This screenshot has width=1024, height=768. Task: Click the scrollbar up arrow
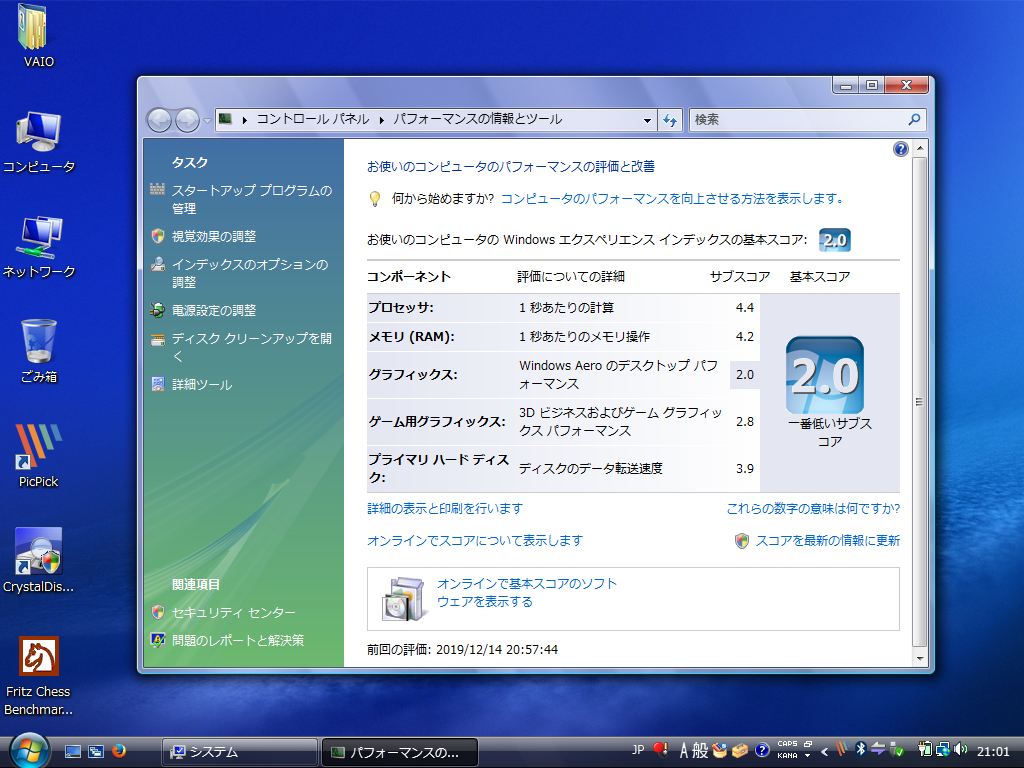point(920,148)
